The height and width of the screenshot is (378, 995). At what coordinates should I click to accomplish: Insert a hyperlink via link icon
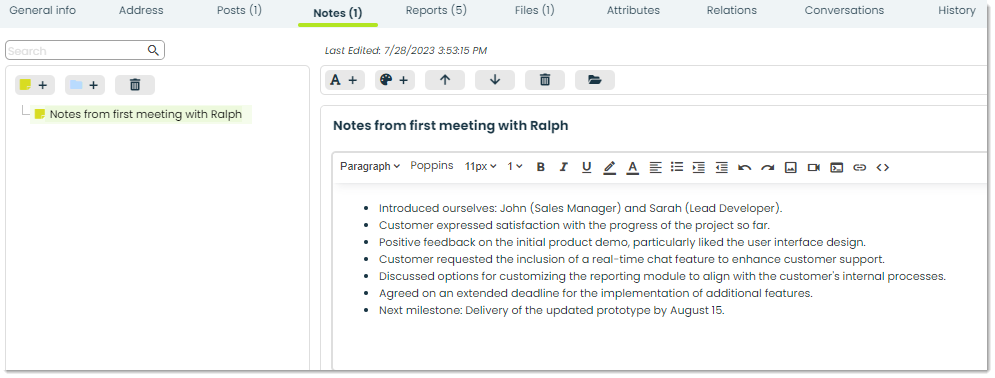point(859,167)
